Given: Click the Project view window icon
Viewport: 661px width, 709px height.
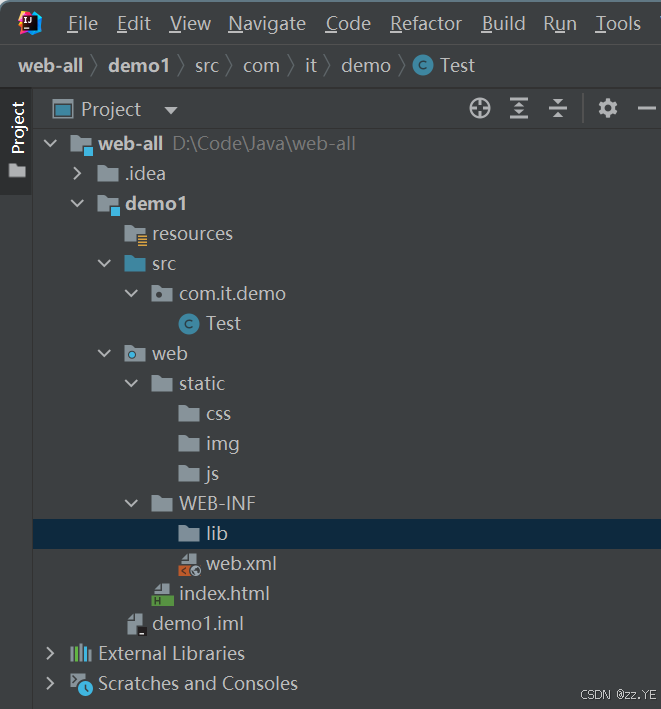Looking at the screenshot, I should [x=63, y=109].
